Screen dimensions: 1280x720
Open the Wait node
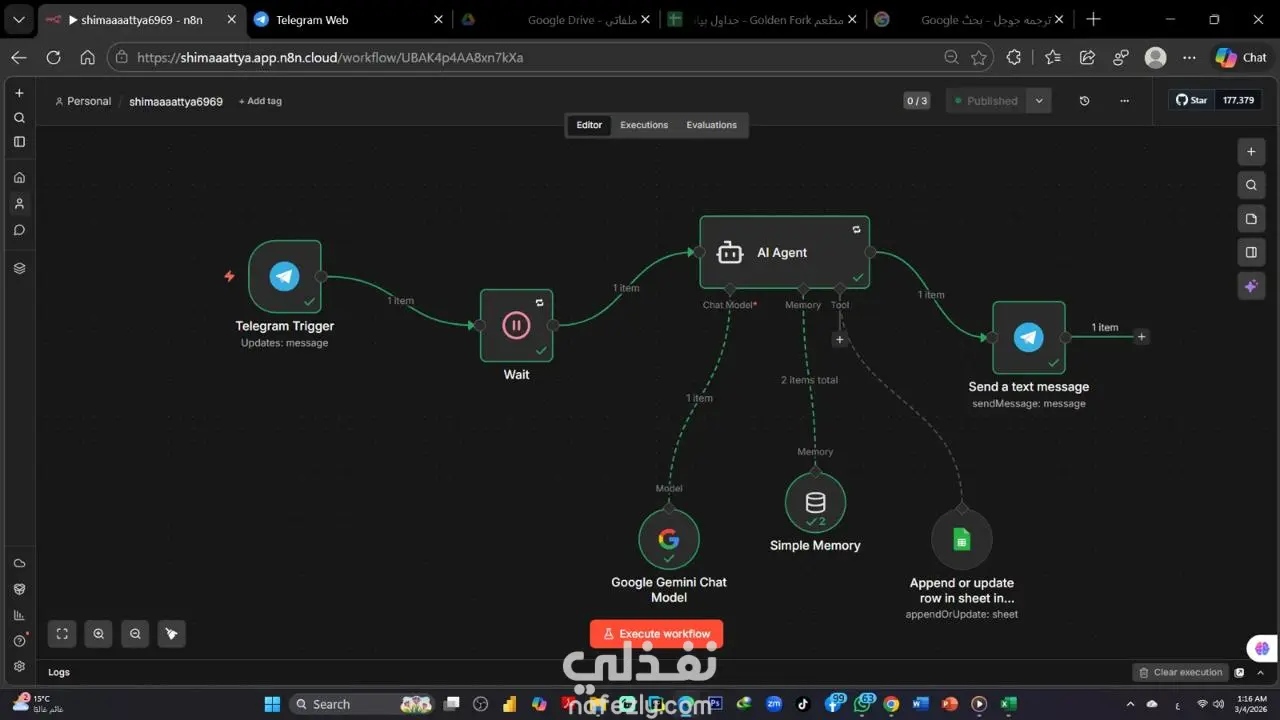(x=516, y=325)
